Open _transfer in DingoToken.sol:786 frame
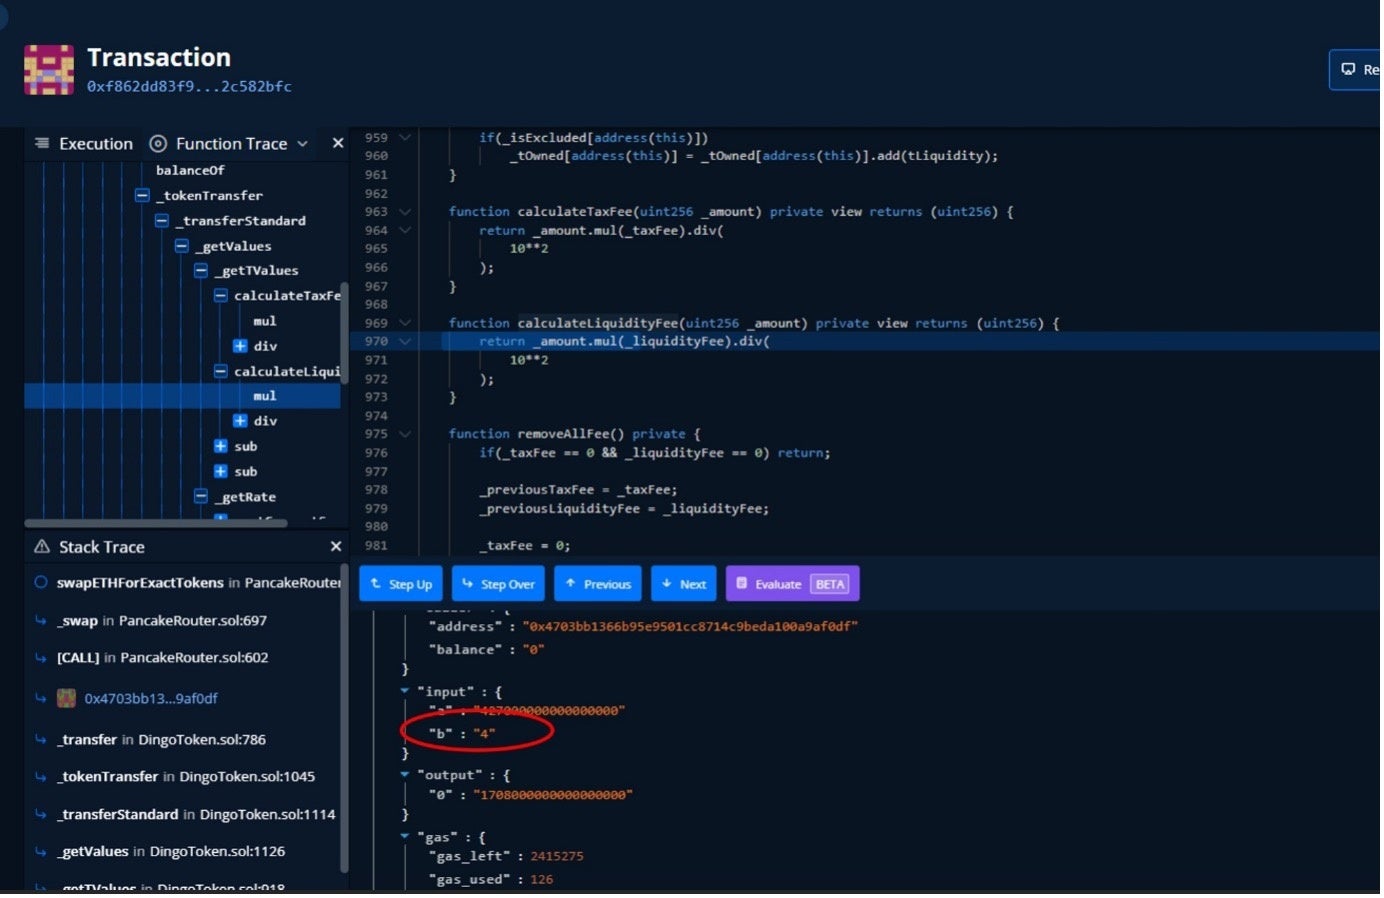Viewport: 1384px width, 898px height. click(161, 740)
